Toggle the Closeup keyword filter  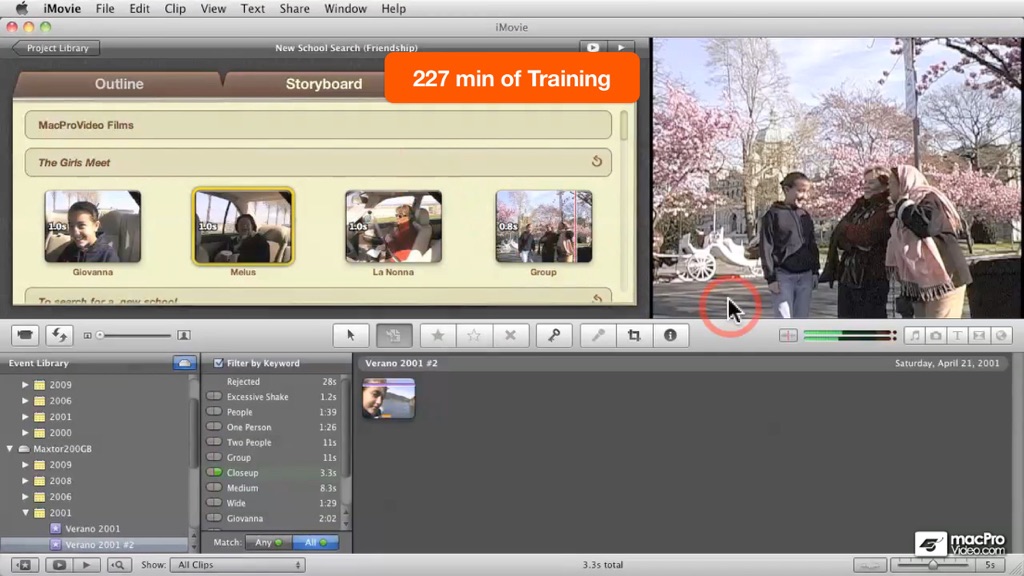pos(214,472)
